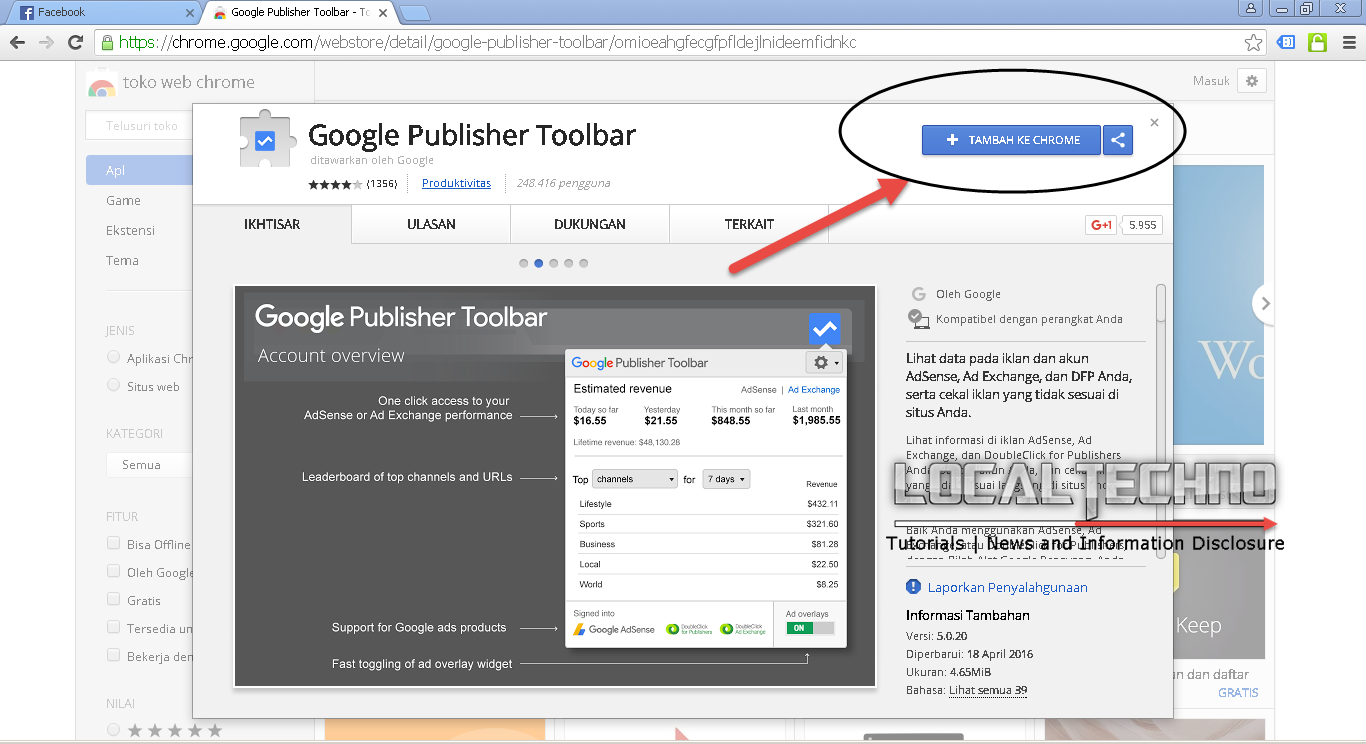This screenshot has height=744, width=1366.
Task: Click Tambah ke Chrome button
Action: pos(1011,140)
